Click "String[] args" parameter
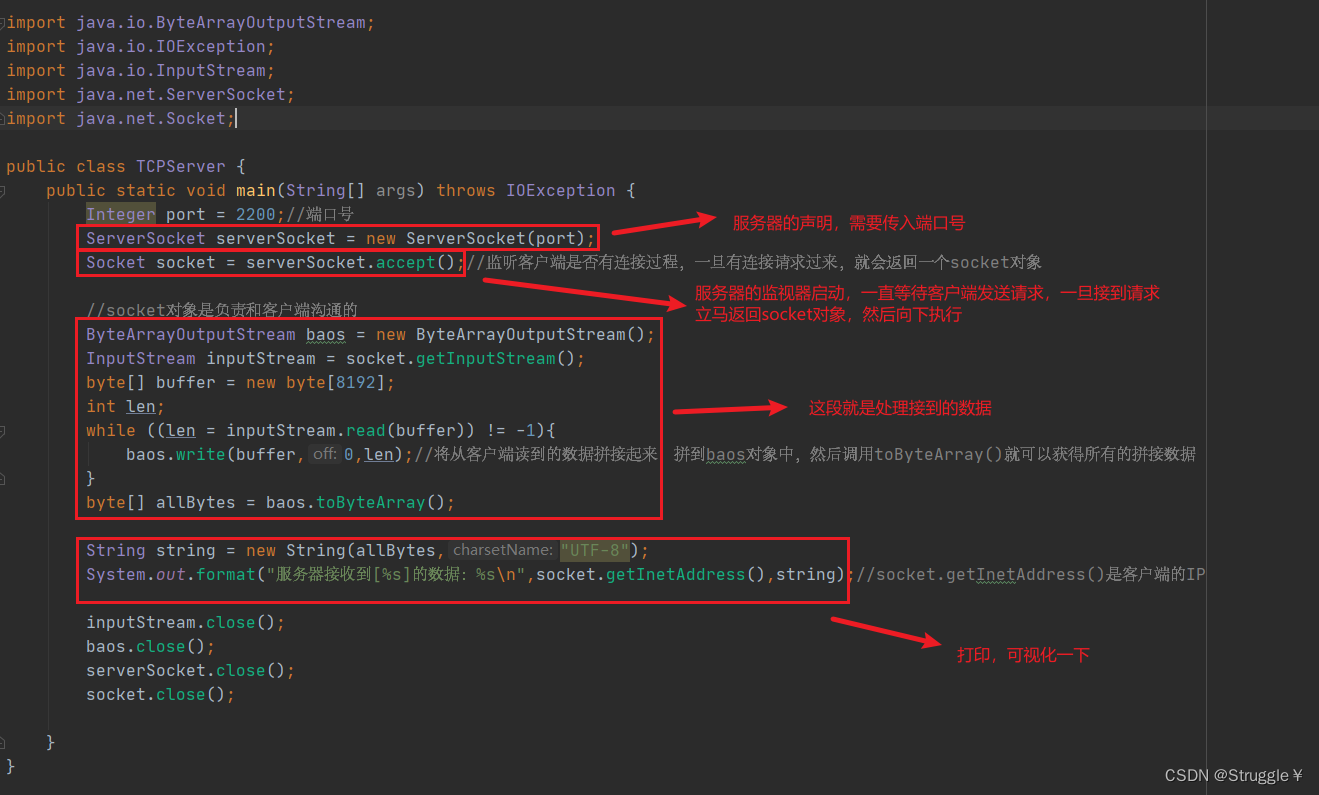Image resolution: width=1319 pixels, height=795 pixels. (350, 190)
